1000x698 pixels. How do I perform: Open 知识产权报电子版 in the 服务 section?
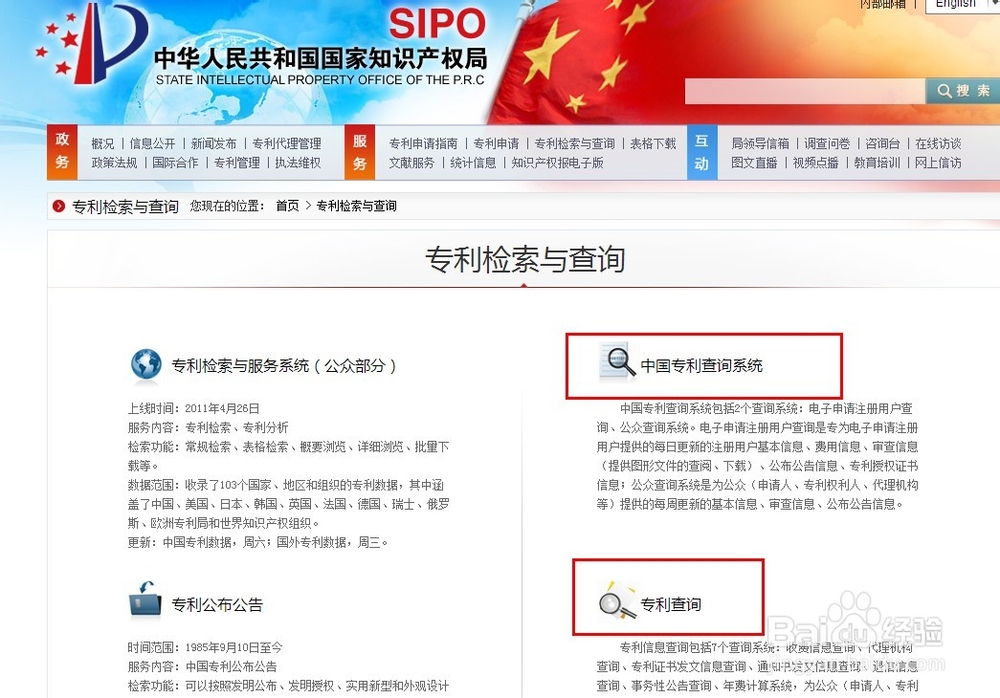point(557,163)
